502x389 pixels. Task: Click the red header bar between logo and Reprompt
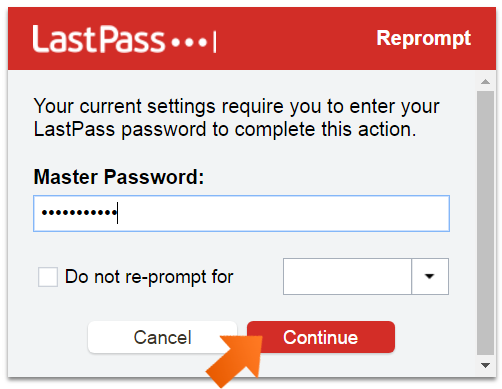coord(296,39)
